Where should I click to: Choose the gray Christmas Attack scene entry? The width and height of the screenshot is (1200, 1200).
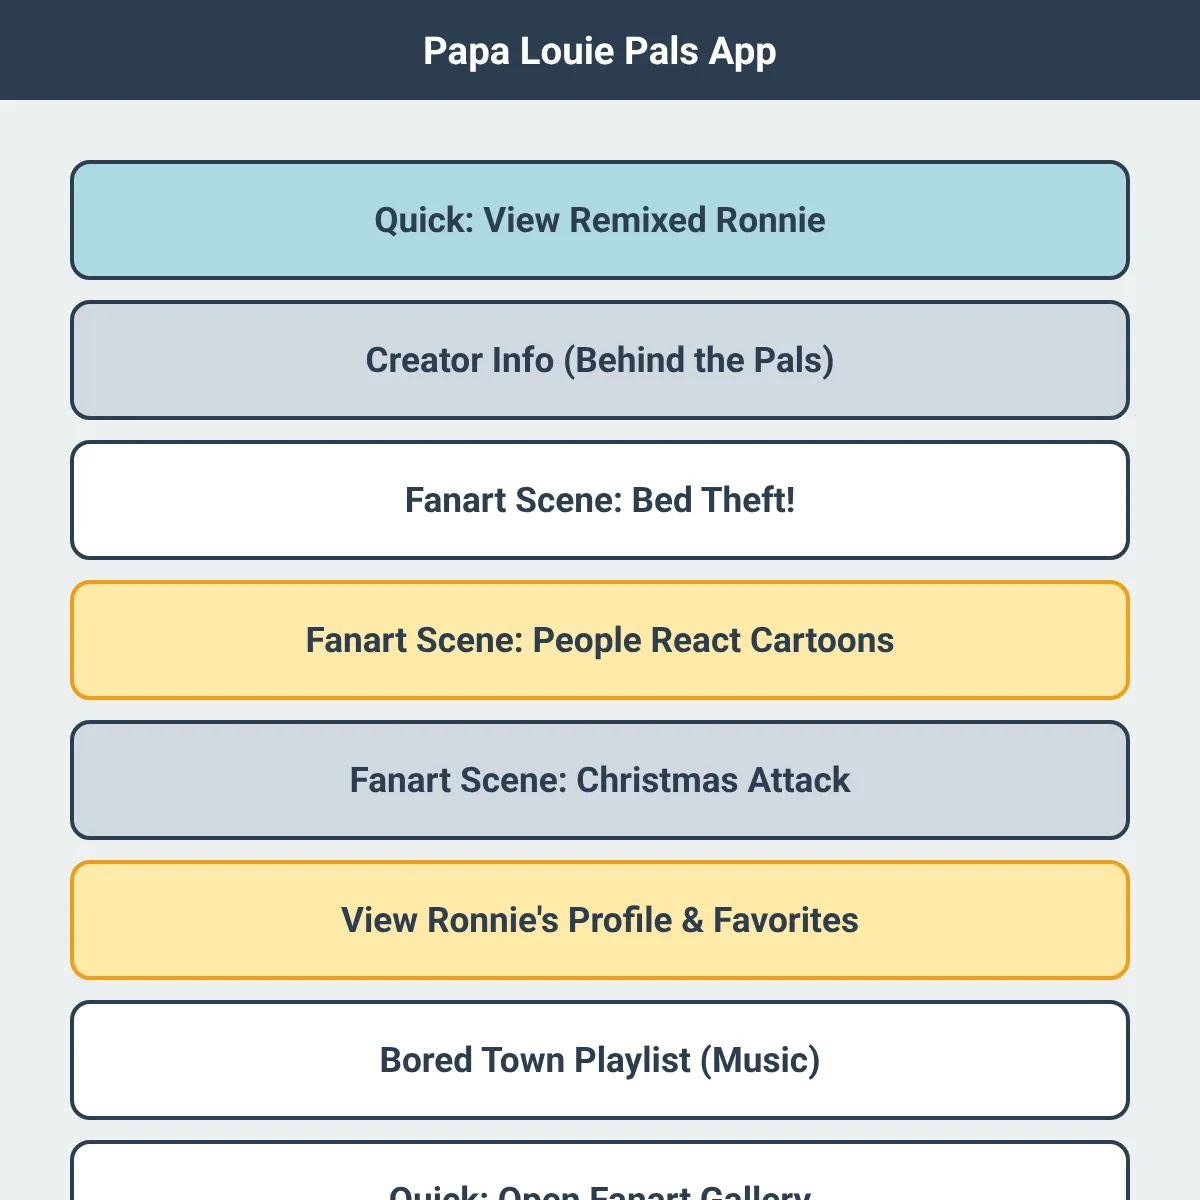coord(600,780)
